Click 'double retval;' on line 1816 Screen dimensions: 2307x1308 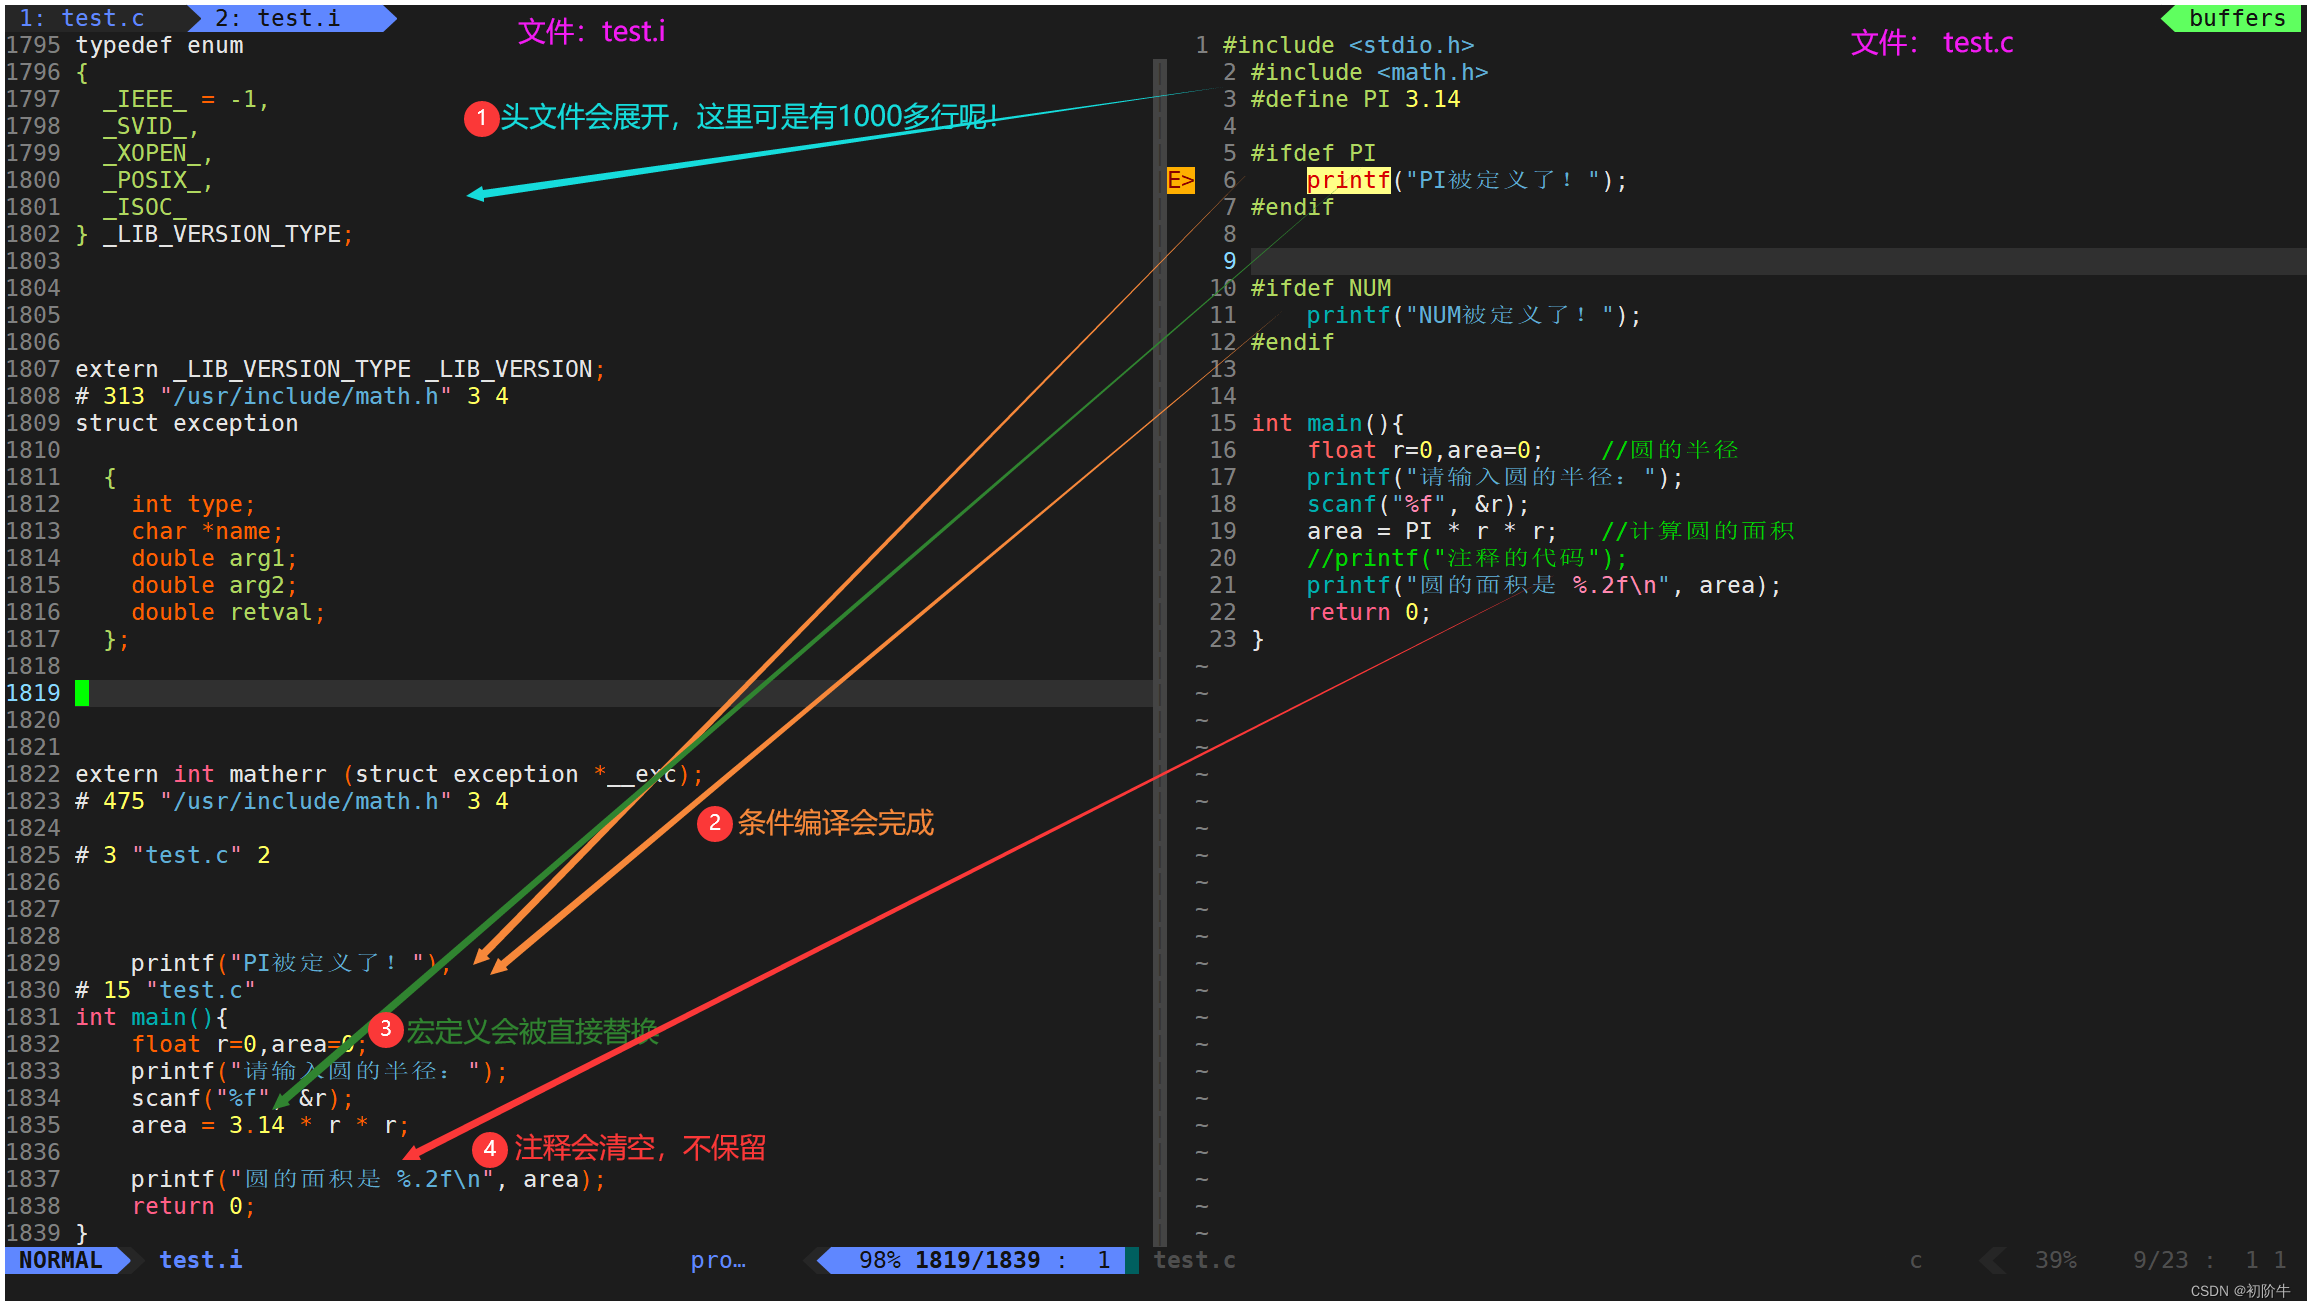229,612
